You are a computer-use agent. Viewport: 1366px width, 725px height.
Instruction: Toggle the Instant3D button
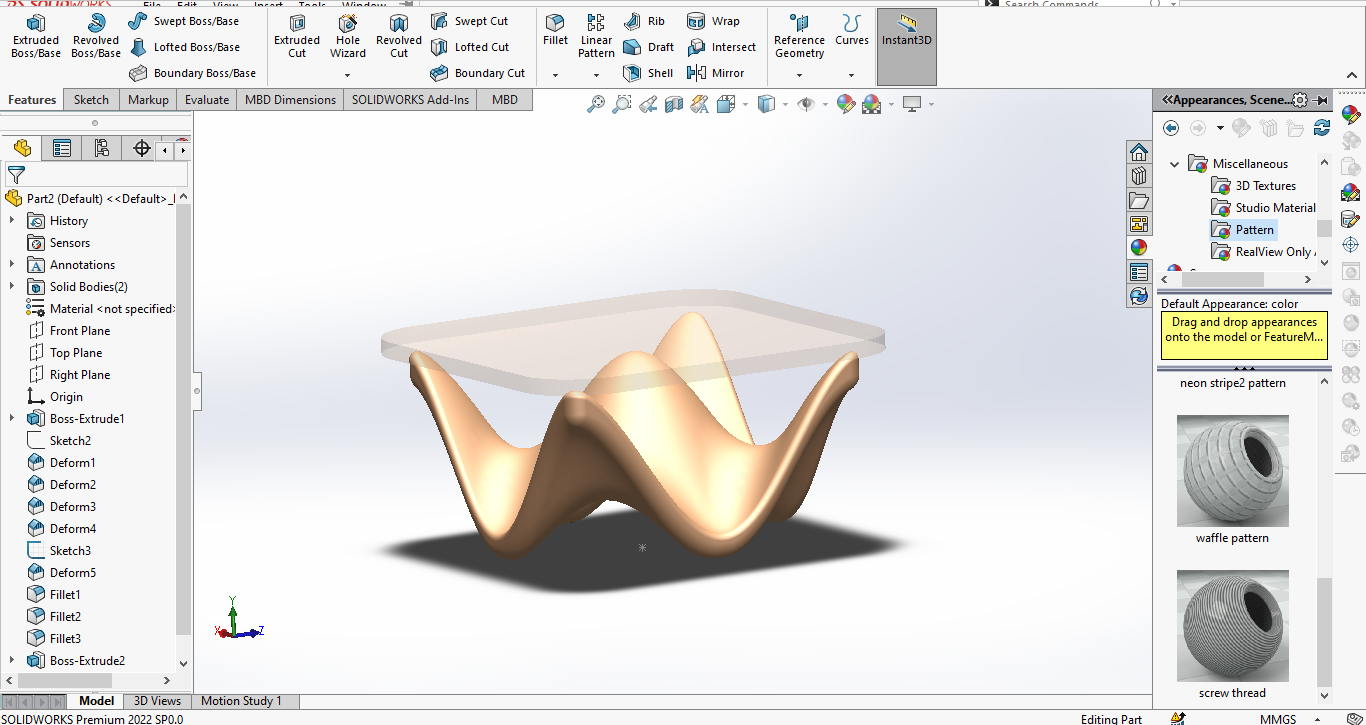point(907,47)
